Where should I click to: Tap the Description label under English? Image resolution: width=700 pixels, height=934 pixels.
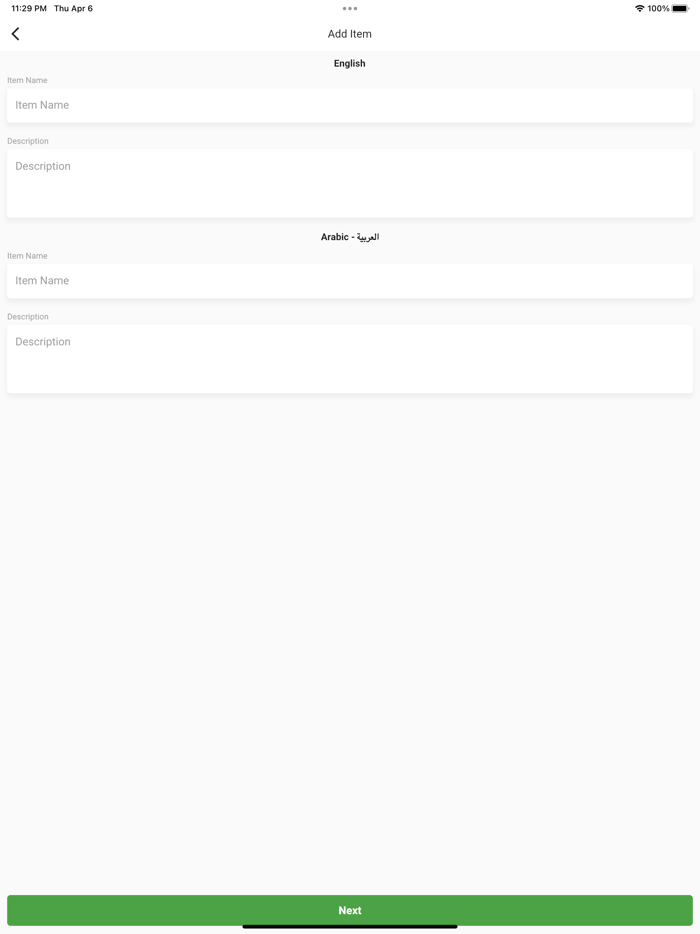pos(28,141)
